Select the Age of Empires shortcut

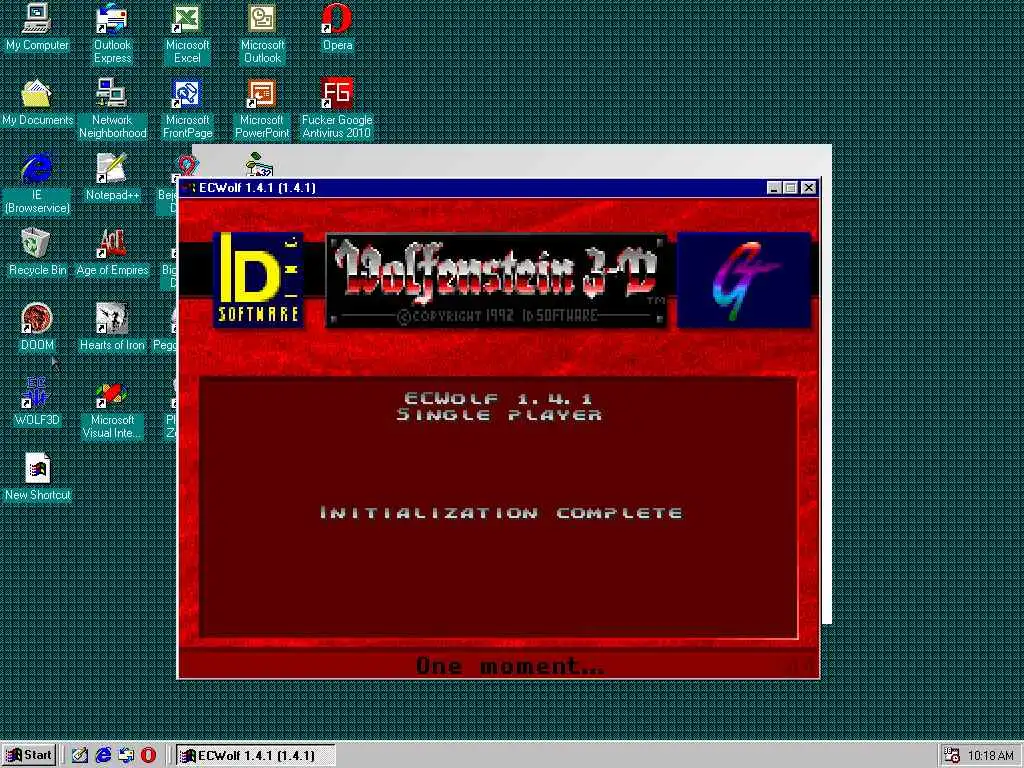tap(112, 252)
